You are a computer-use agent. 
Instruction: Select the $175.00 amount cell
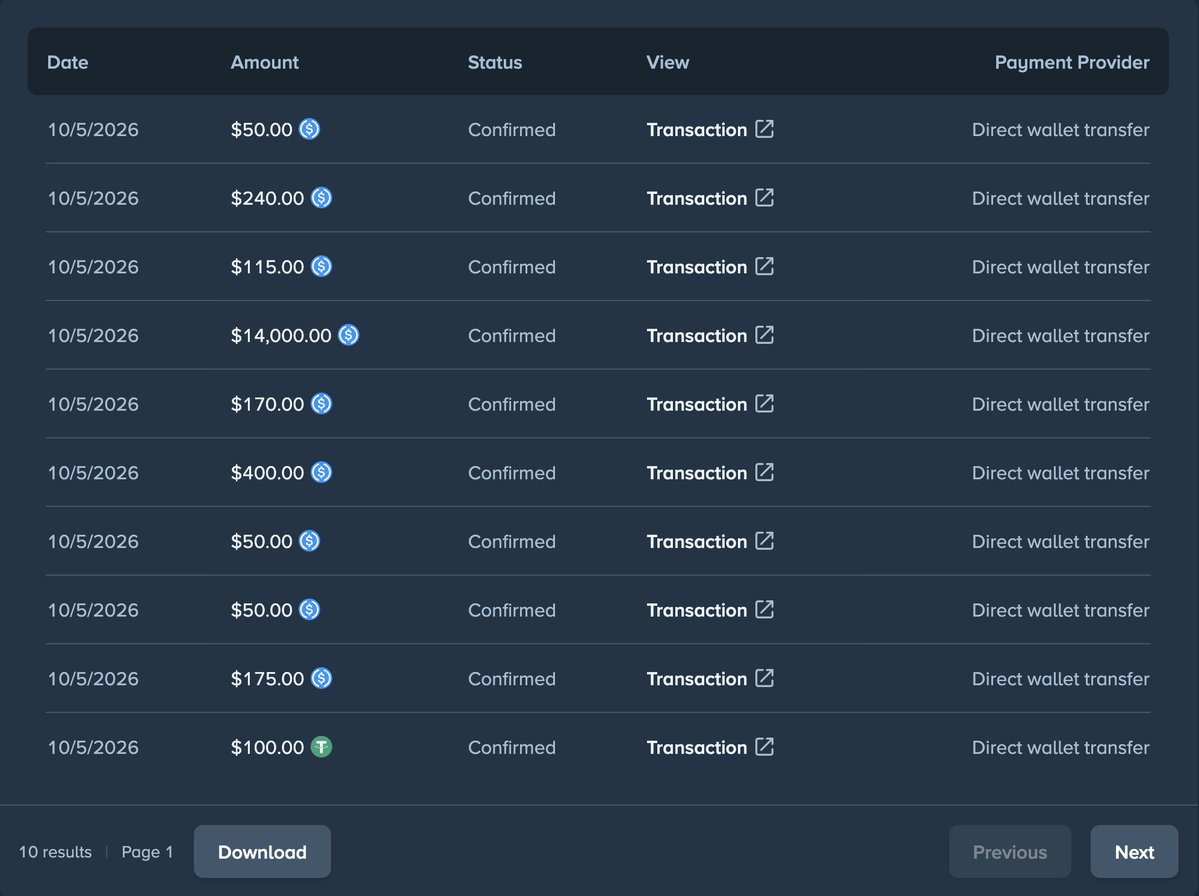[268, 678]
